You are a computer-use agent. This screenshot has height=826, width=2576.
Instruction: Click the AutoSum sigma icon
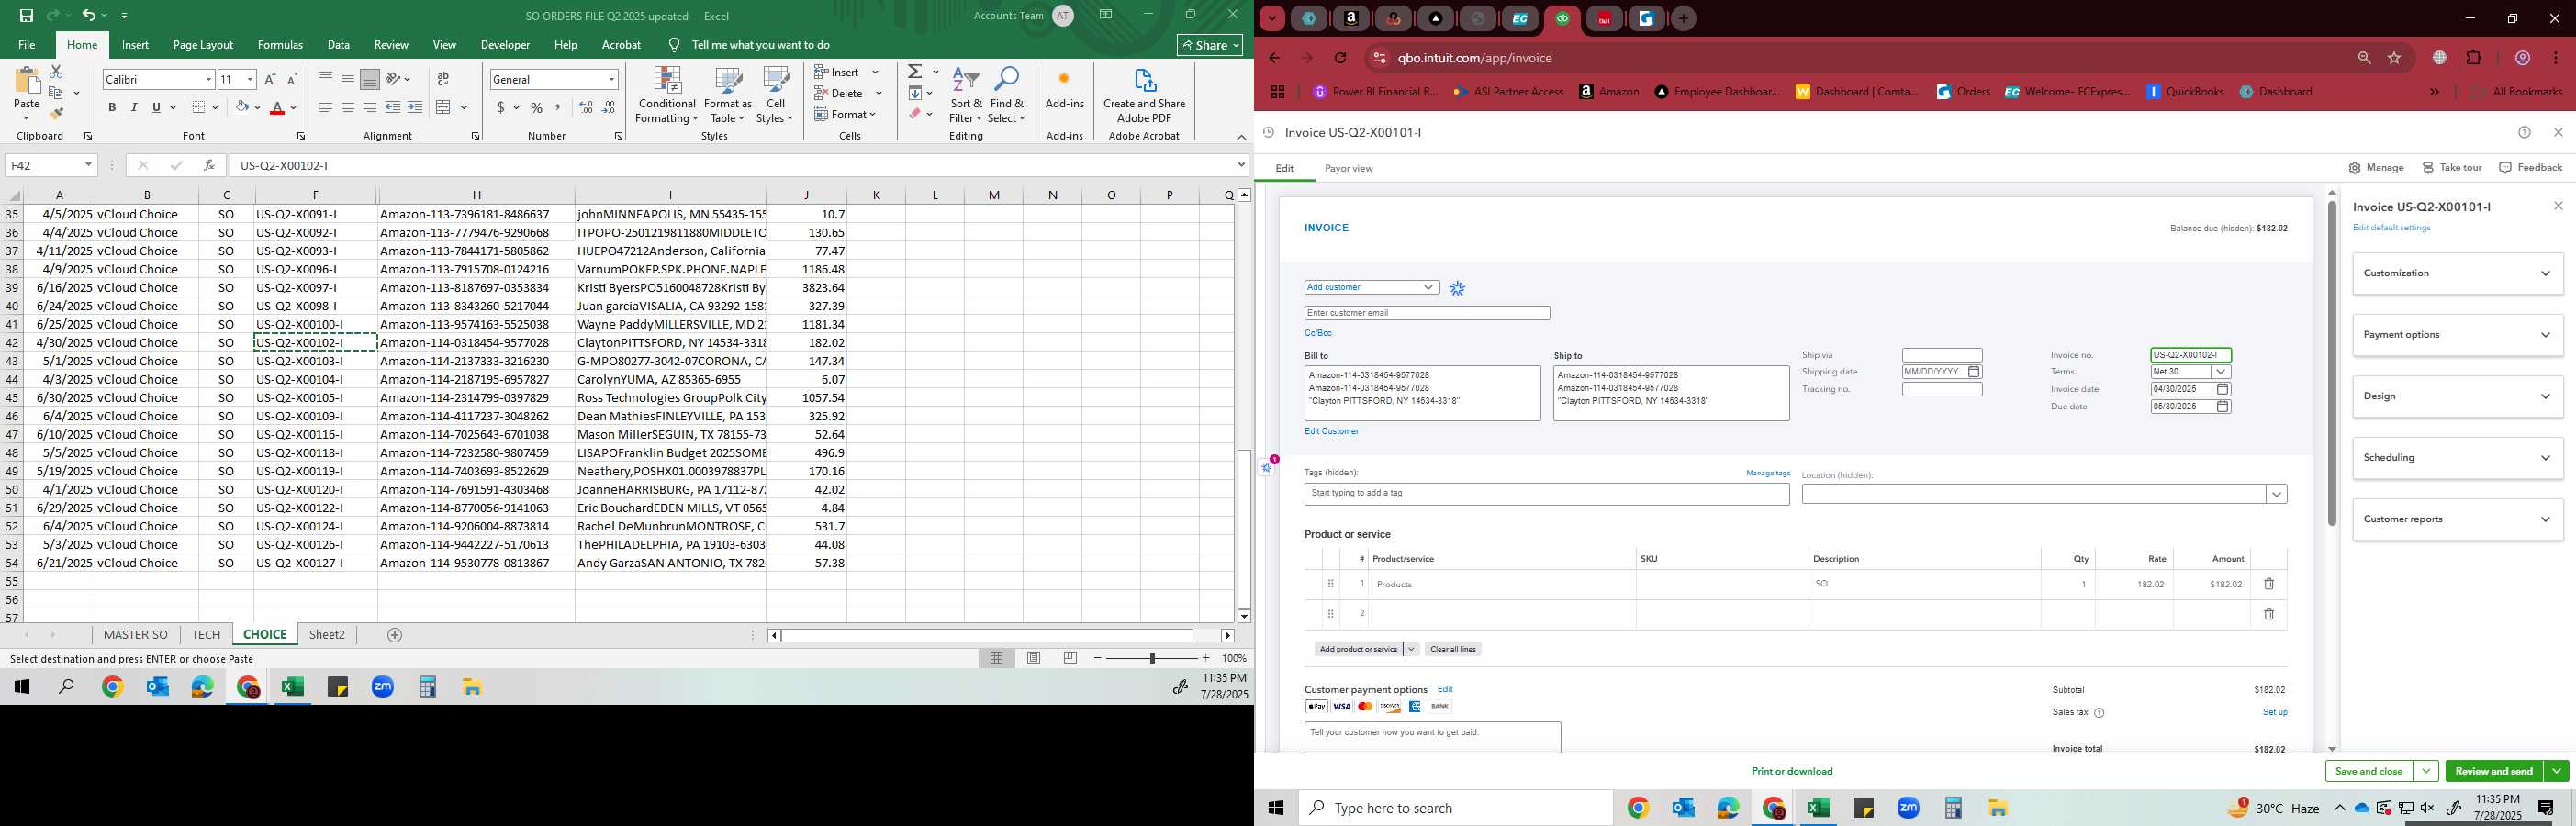tap(915, 72)
